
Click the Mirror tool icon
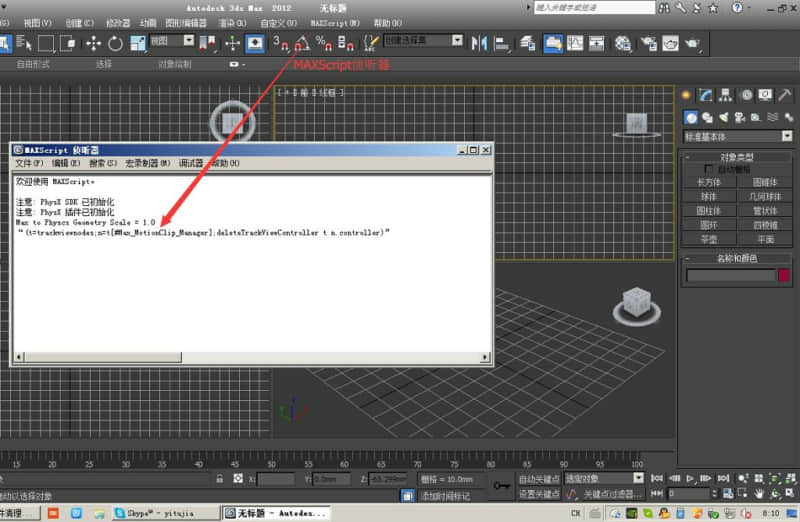pyautogui.click(x=479, y=43)
